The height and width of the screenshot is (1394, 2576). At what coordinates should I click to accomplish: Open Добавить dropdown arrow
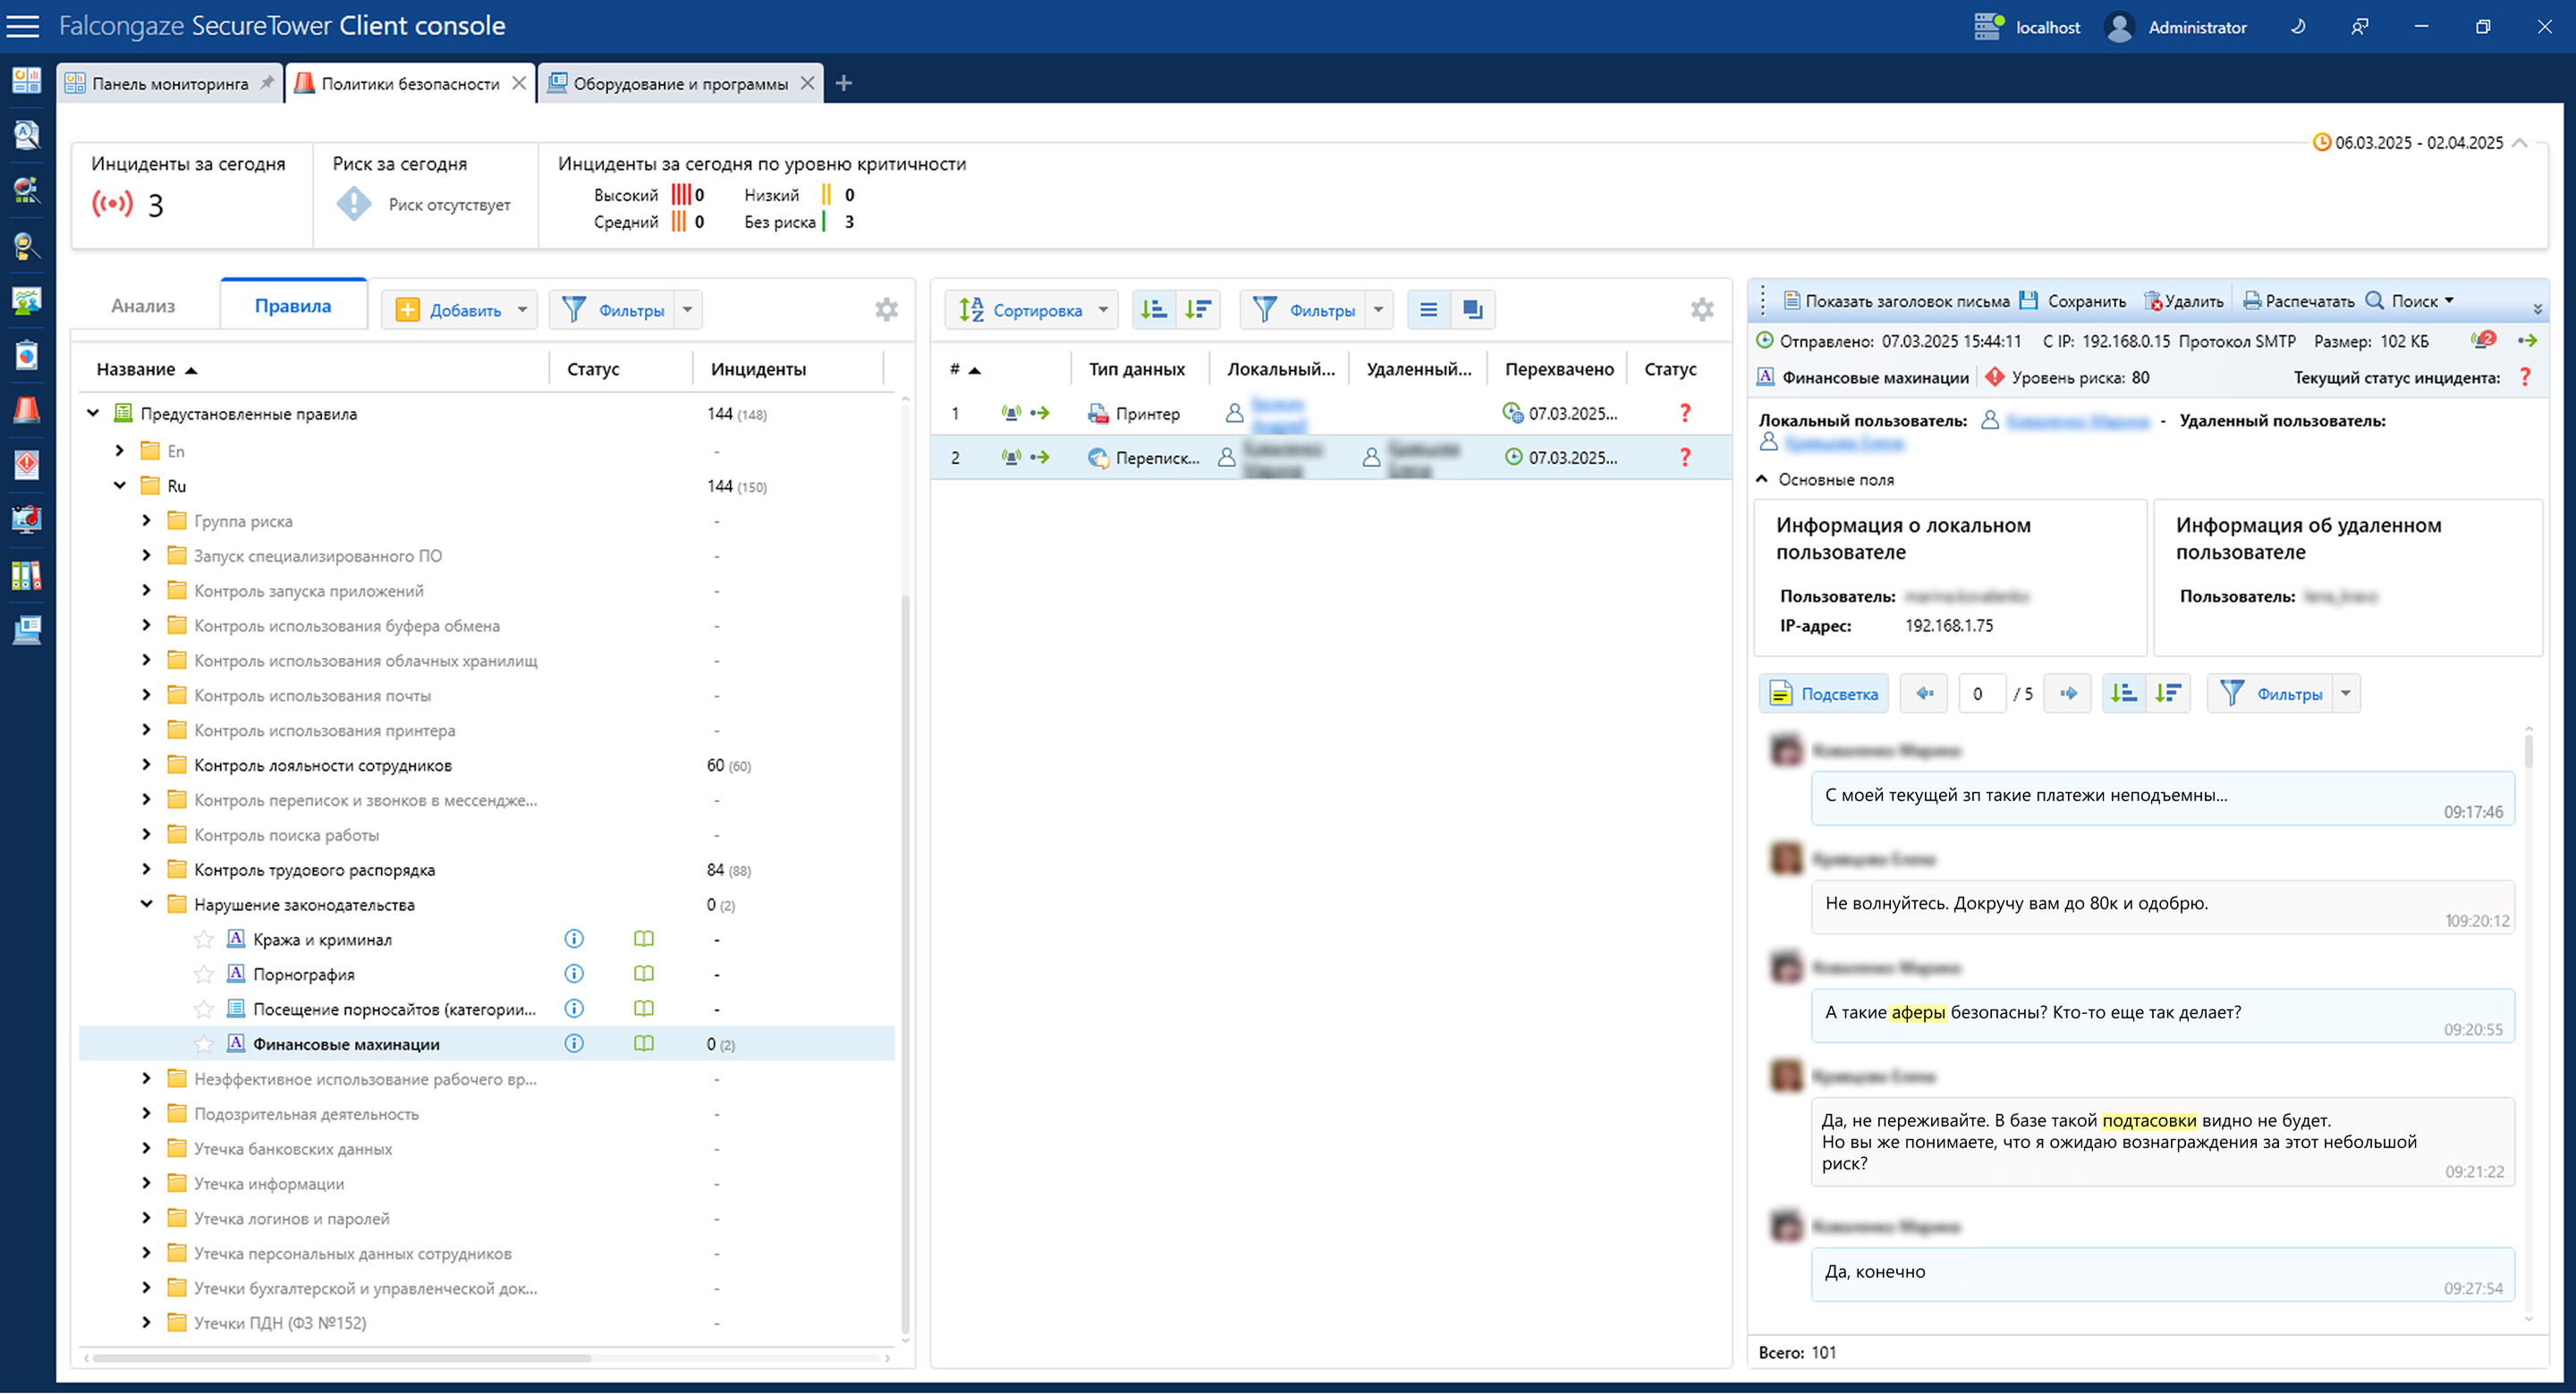[x=522, y=310]
